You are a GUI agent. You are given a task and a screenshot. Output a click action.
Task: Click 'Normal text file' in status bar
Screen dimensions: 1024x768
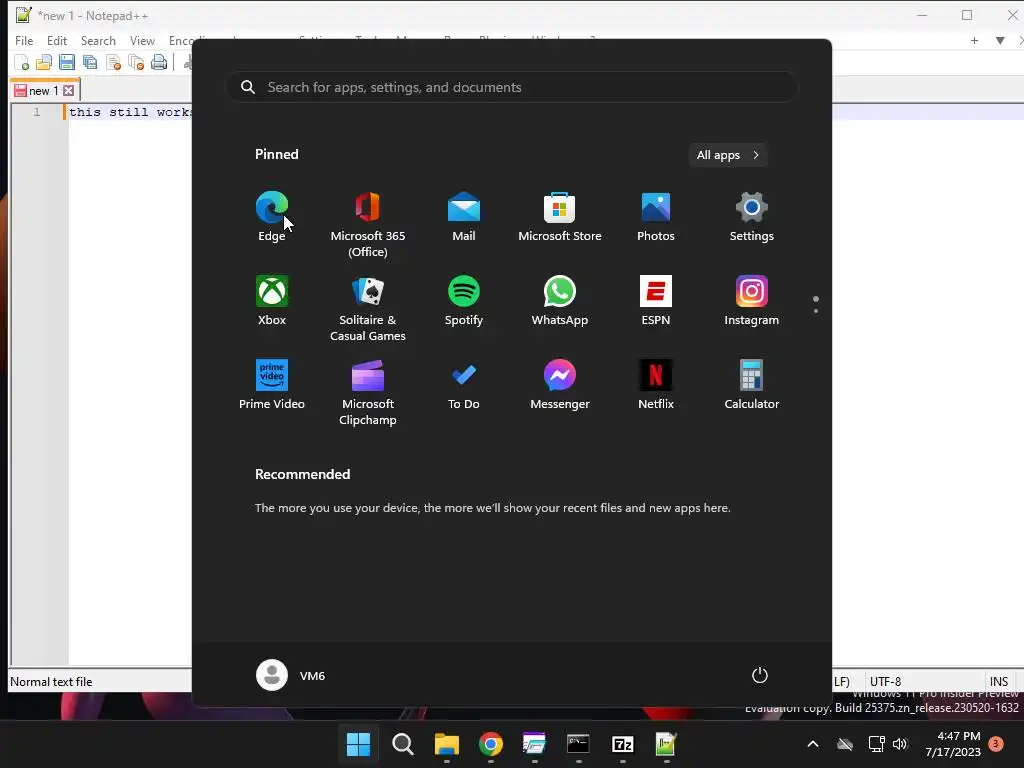point(51,681)
